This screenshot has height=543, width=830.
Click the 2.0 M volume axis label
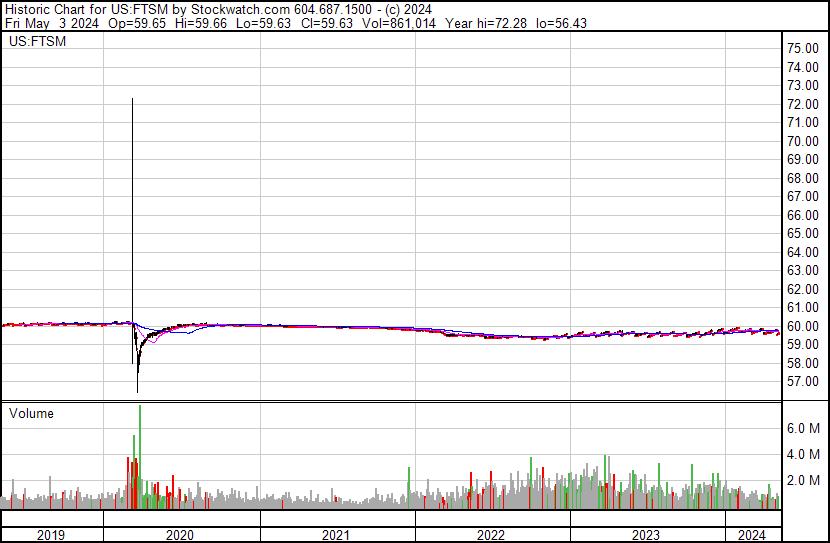point(805,480)
